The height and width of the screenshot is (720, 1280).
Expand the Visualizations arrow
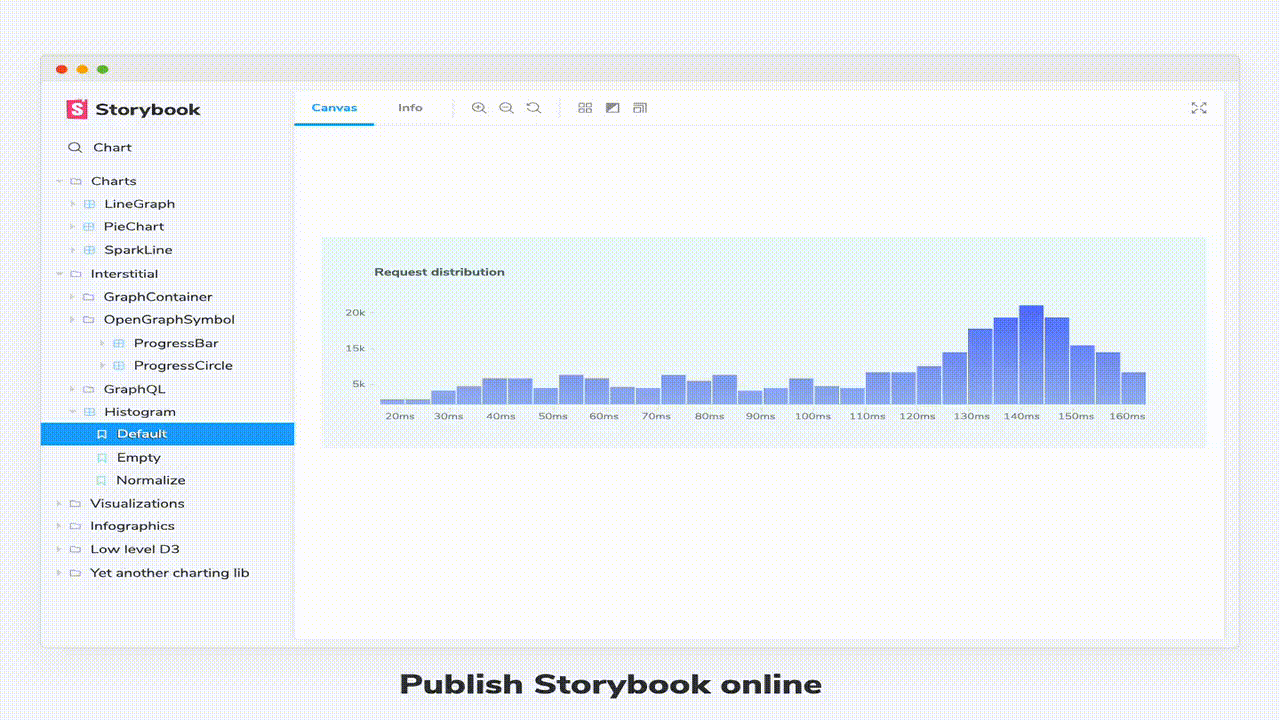coord(60,504)
